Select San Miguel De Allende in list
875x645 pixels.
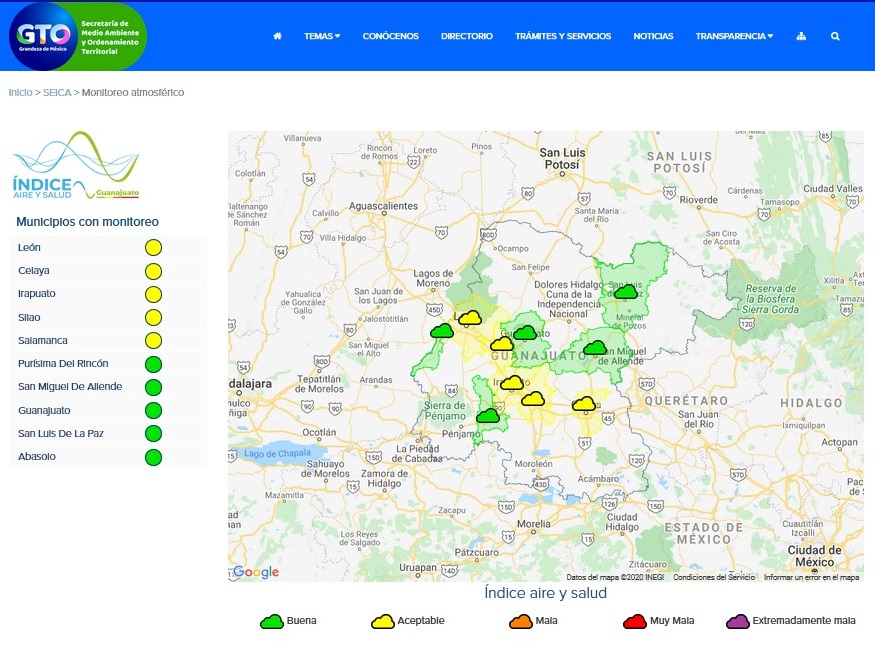point(109,387)
